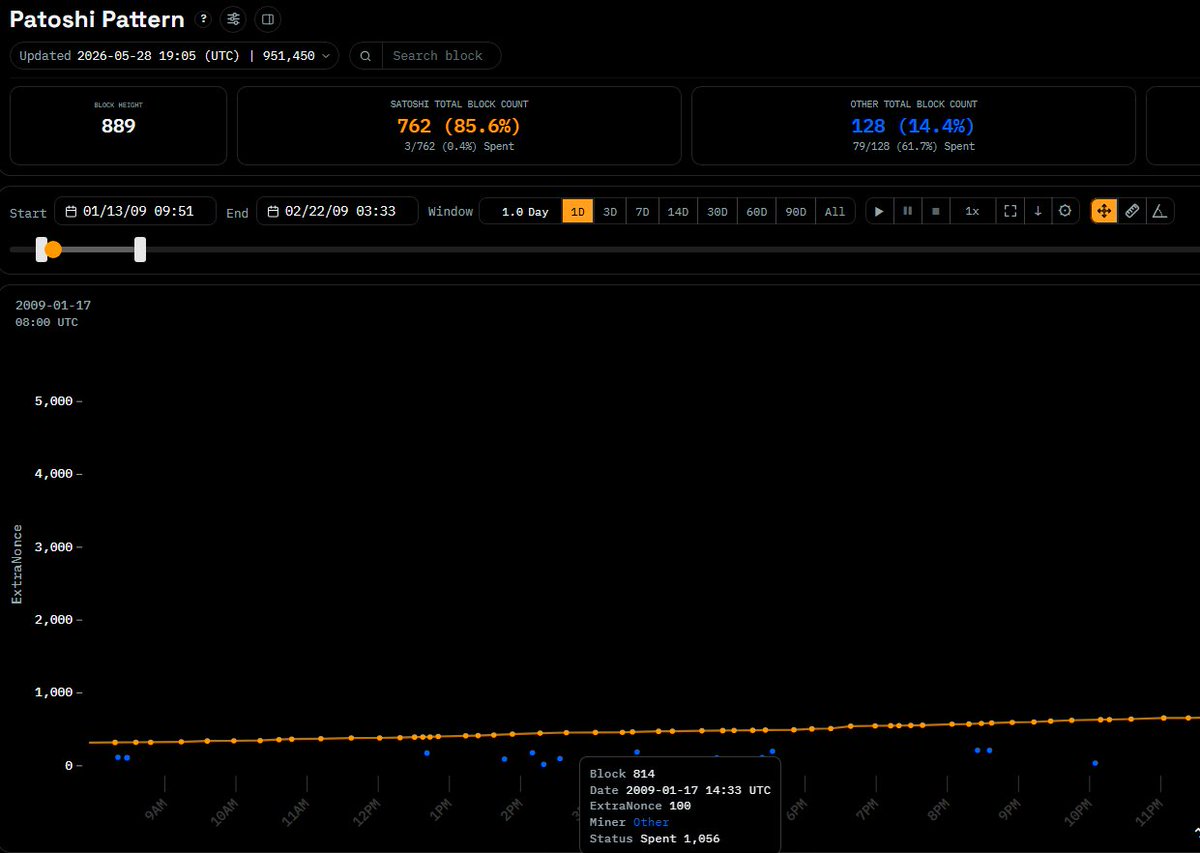
Task: Click the tooltip Status Spent 1,056 text
Action: click(655, 838)
